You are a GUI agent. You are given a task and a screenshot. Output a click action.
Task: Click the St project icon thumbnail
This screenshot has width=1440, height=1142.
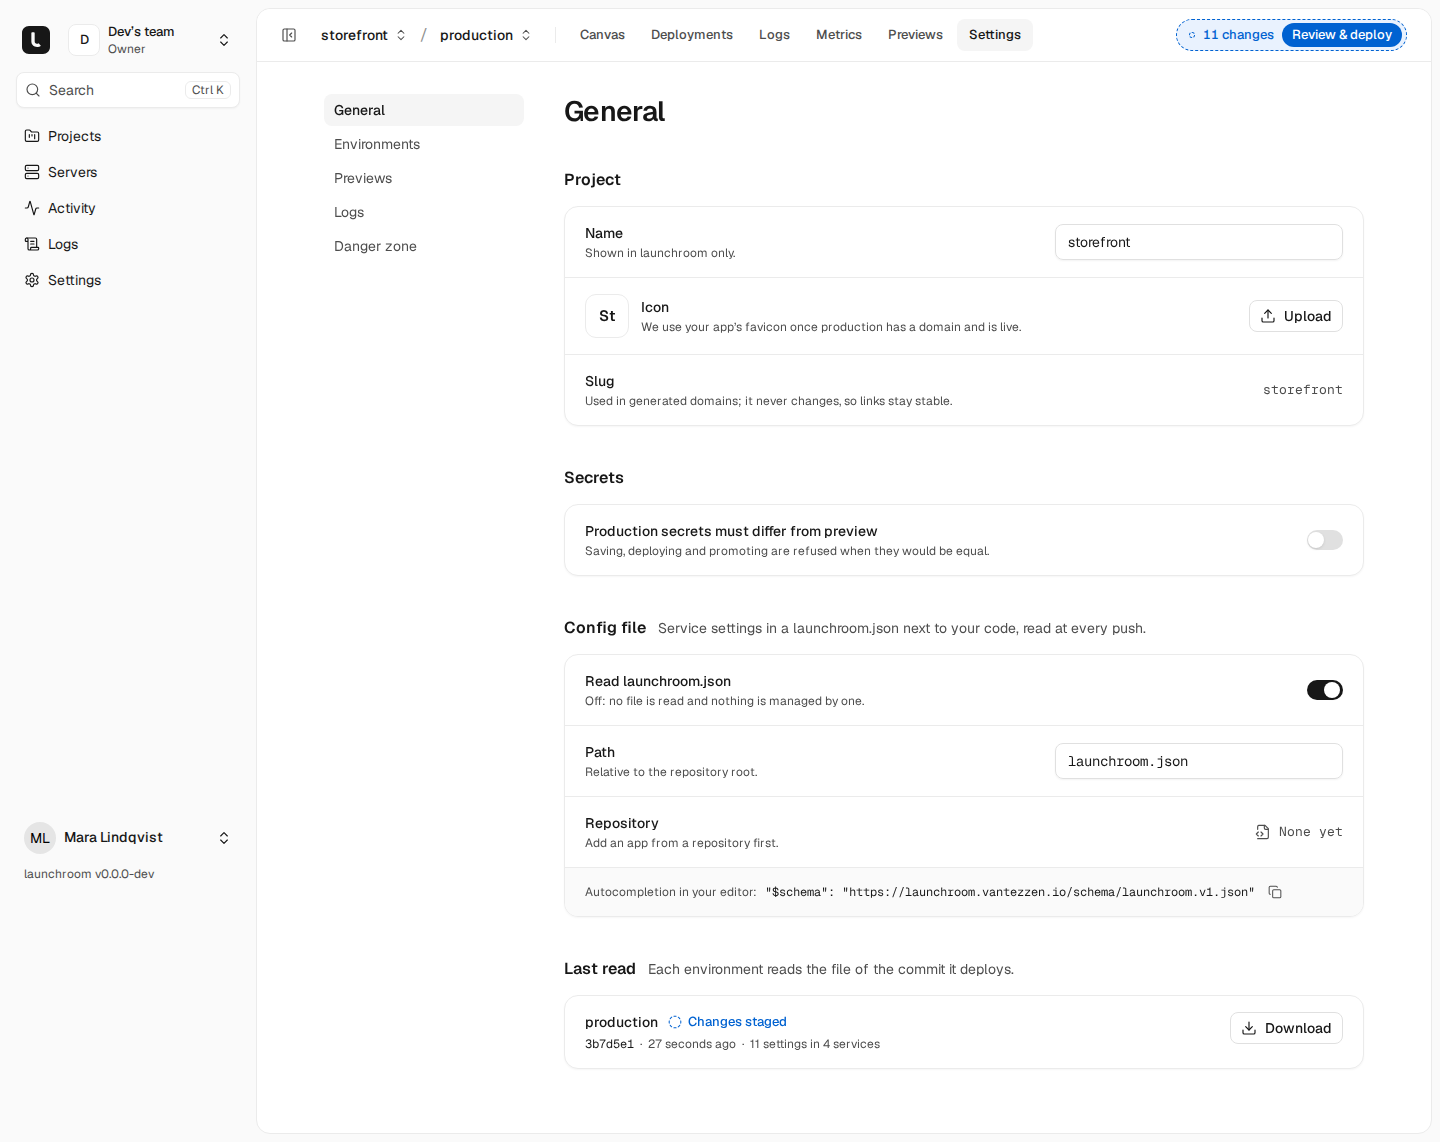tap(607, 316)
